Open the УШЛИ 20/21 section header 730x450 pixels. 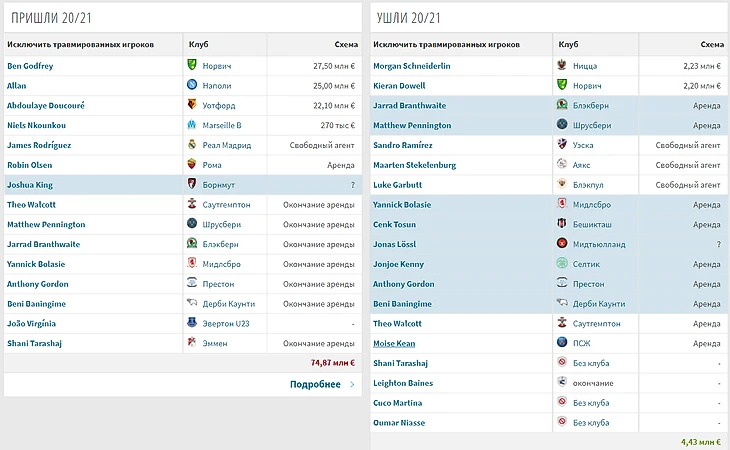[x=406, y=19]
